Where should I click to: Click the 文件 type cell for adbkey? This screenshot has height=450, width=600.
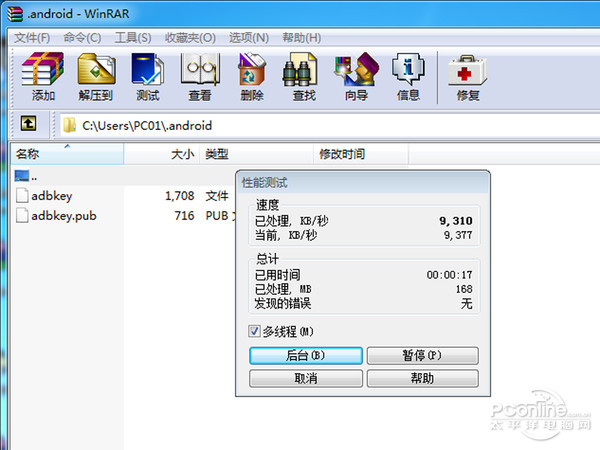pos(217,196)
